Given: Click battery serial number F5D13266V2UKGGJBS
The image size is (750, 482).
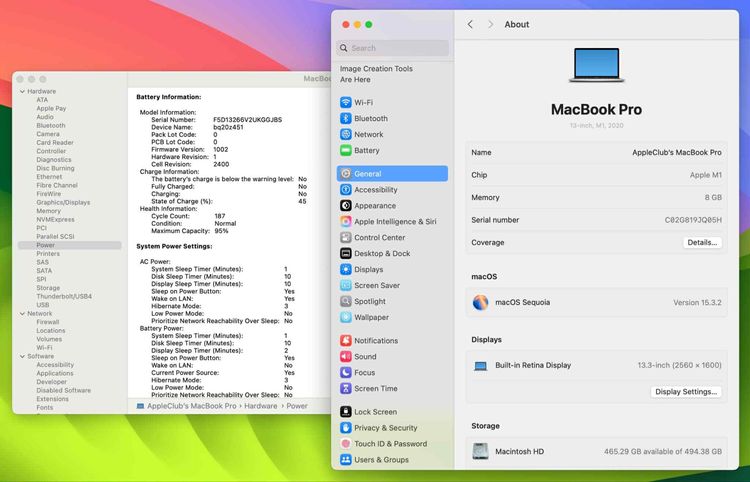Looking at the screenshot, I should click(247, 120).
